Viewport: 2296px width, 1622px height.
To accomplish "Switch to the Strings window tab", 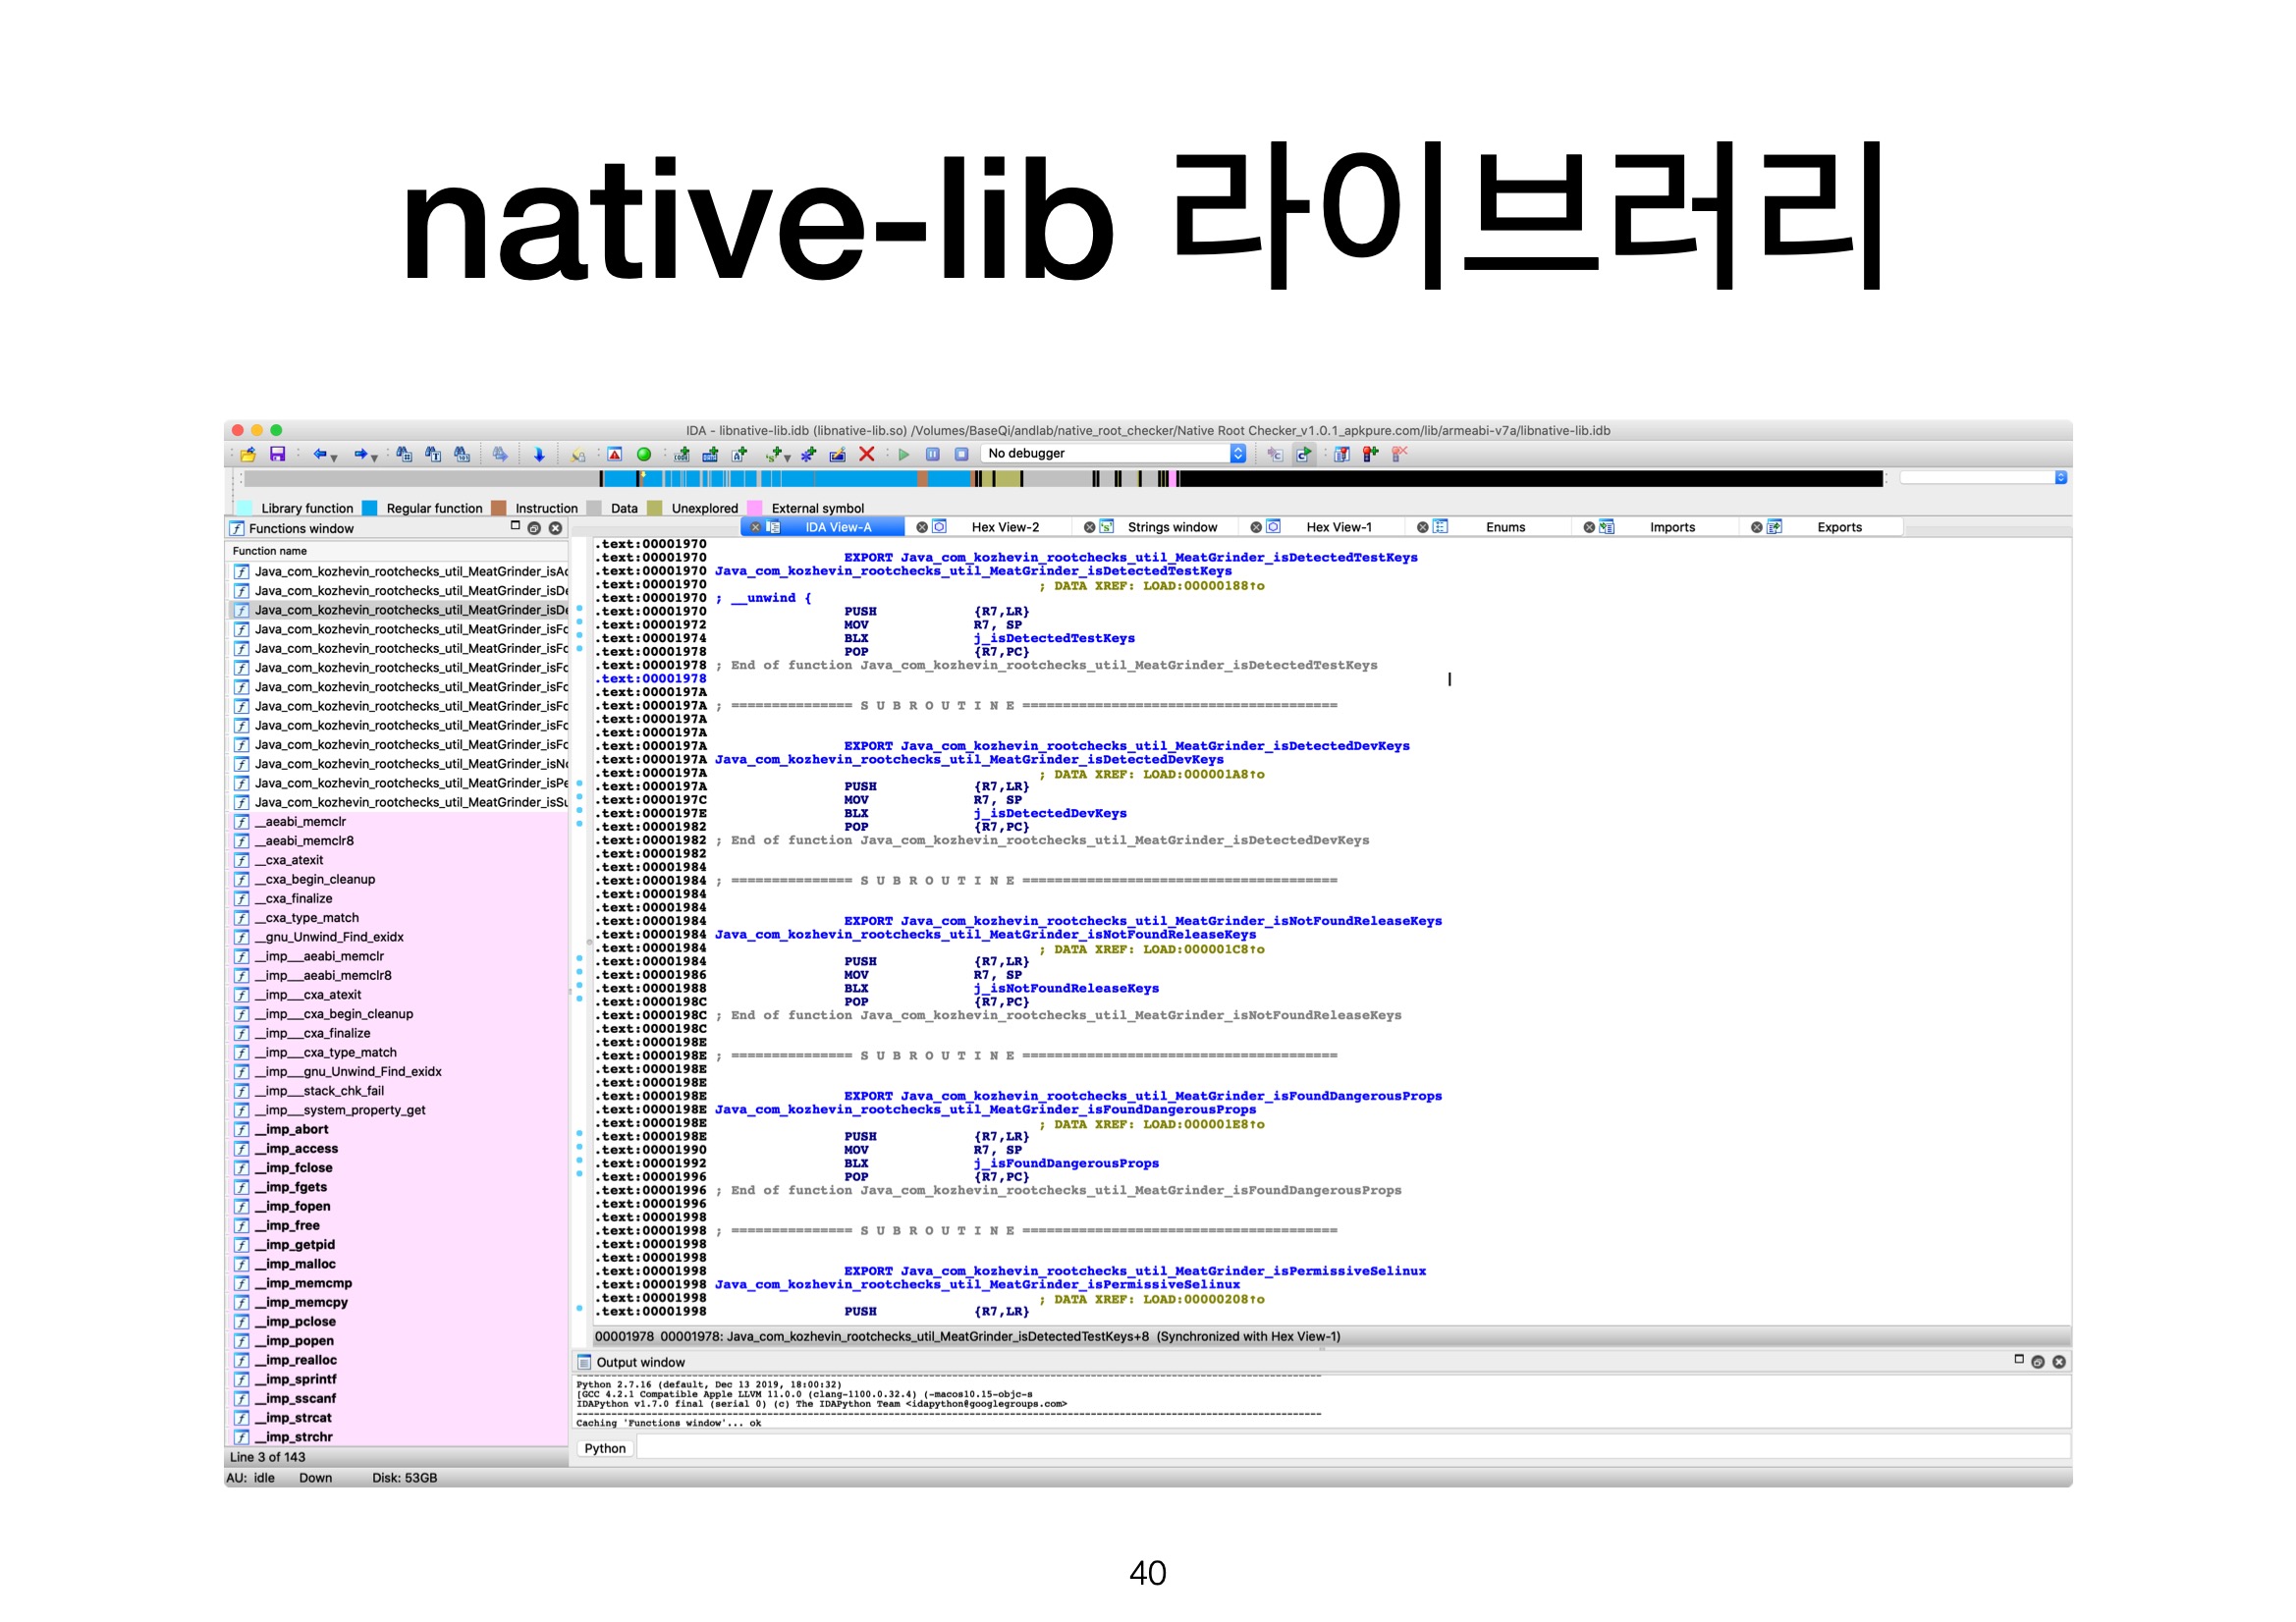I will point(1172,527).
